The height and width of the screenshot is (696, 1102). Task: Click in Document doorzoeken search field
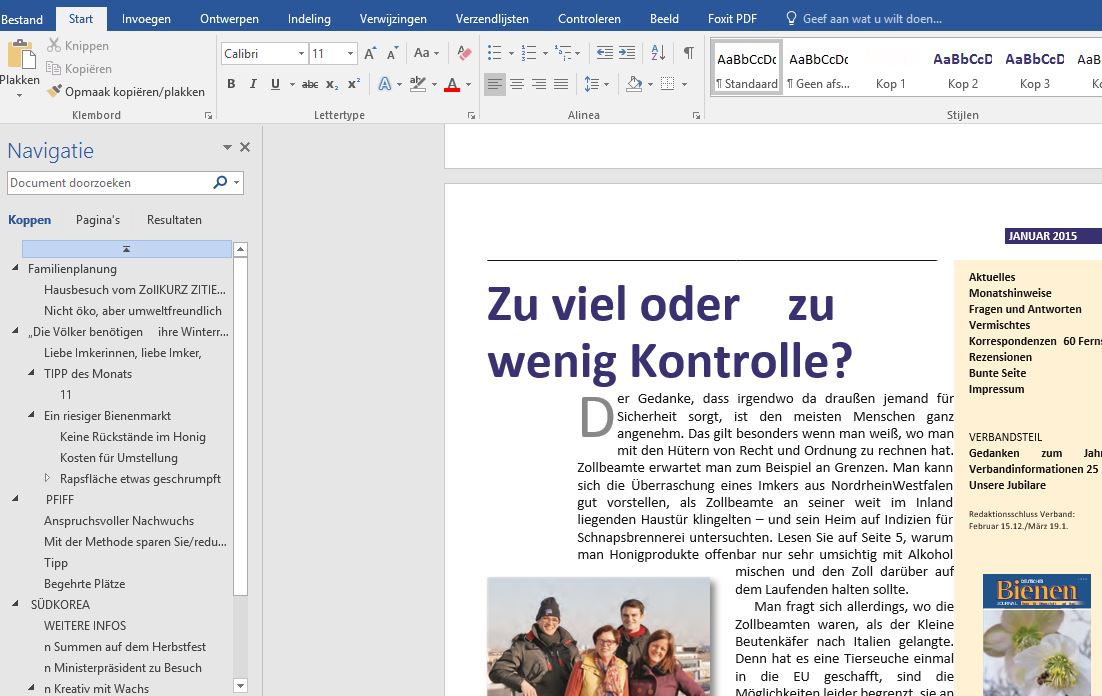[x=109, y=183]
